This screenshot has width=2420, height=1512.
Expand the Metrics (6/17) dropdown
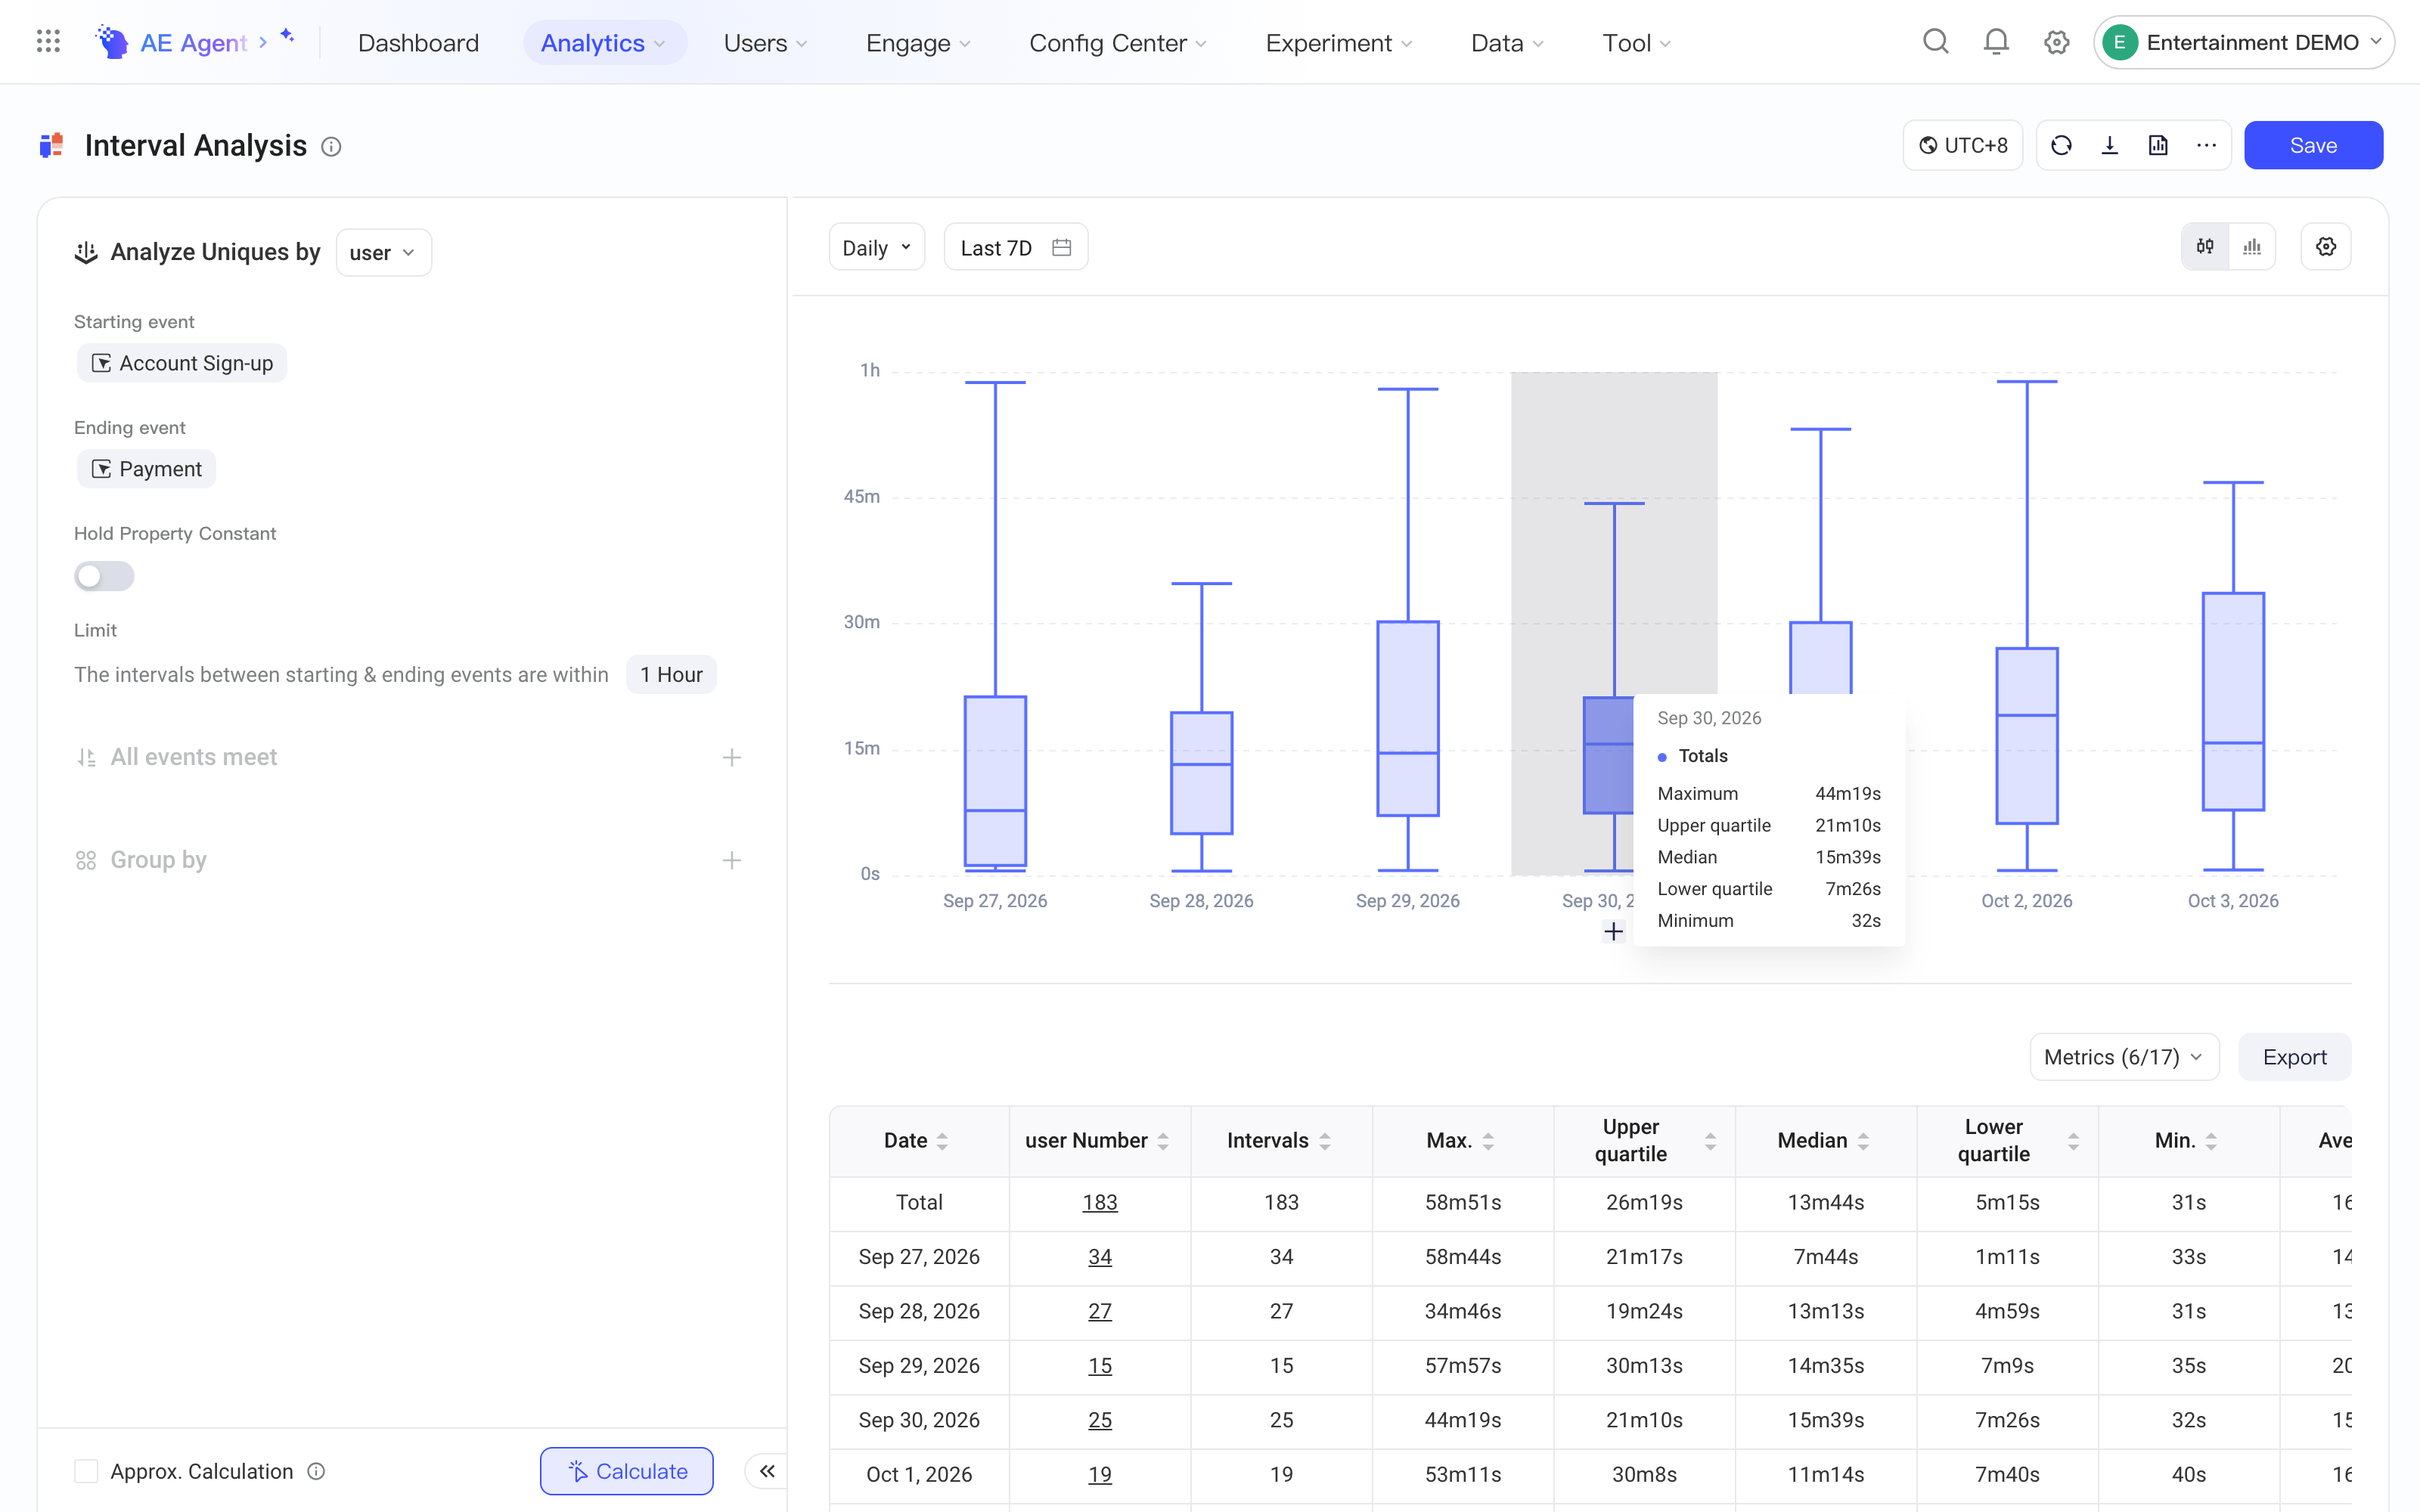point(2124,1057)
